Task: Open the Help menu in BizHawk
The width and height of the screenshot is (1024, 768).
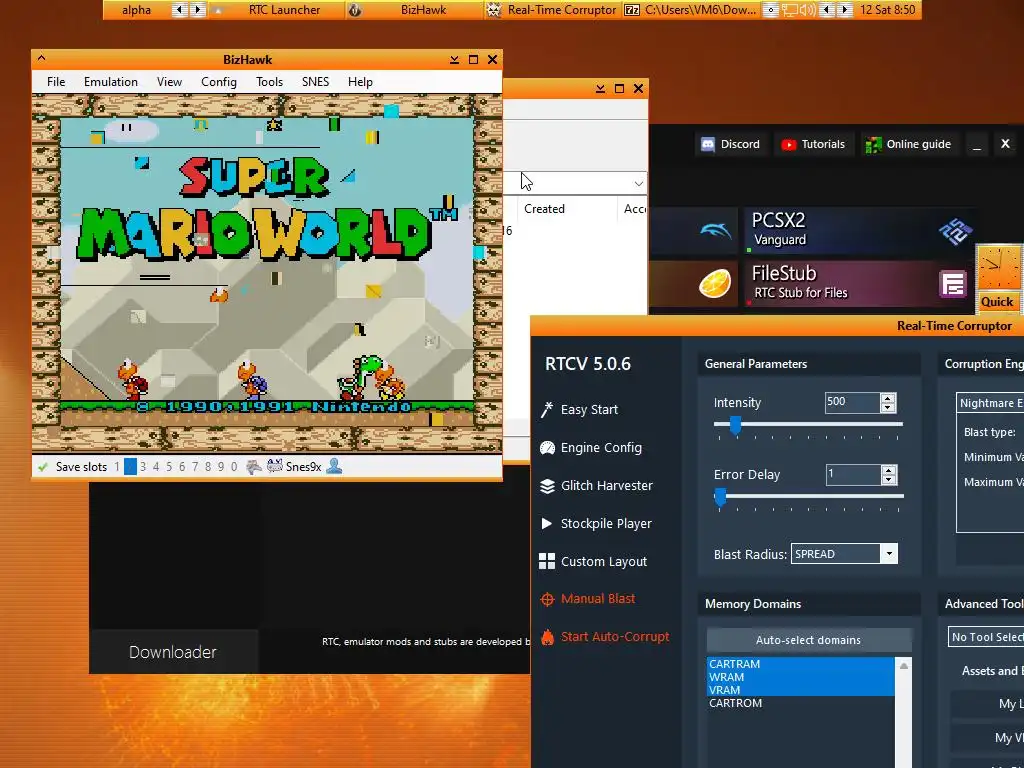Action: (360, 82)
